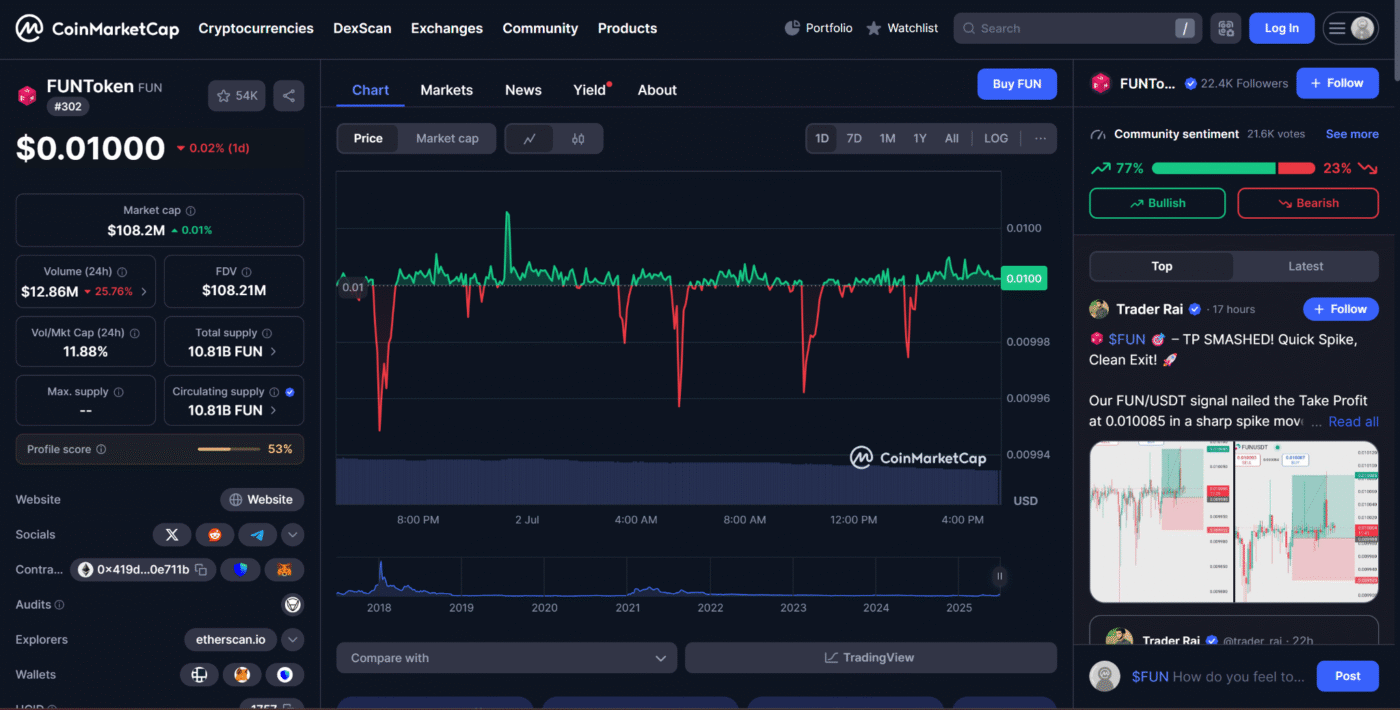Viewport: 1400px width, 710px height.
Task: Open the MetaMask wallet icon in Wallets row
Action: coord(242,675)
